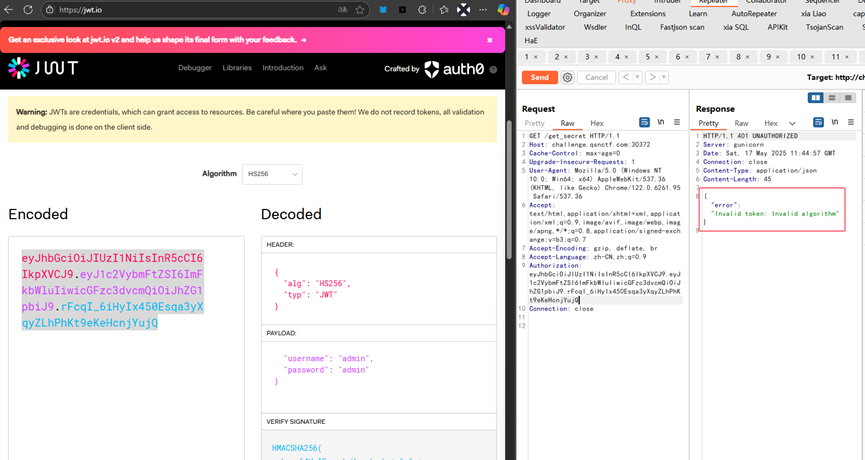Open the Learn tab in Burp
865x460 pixels.
coord(697,14)
